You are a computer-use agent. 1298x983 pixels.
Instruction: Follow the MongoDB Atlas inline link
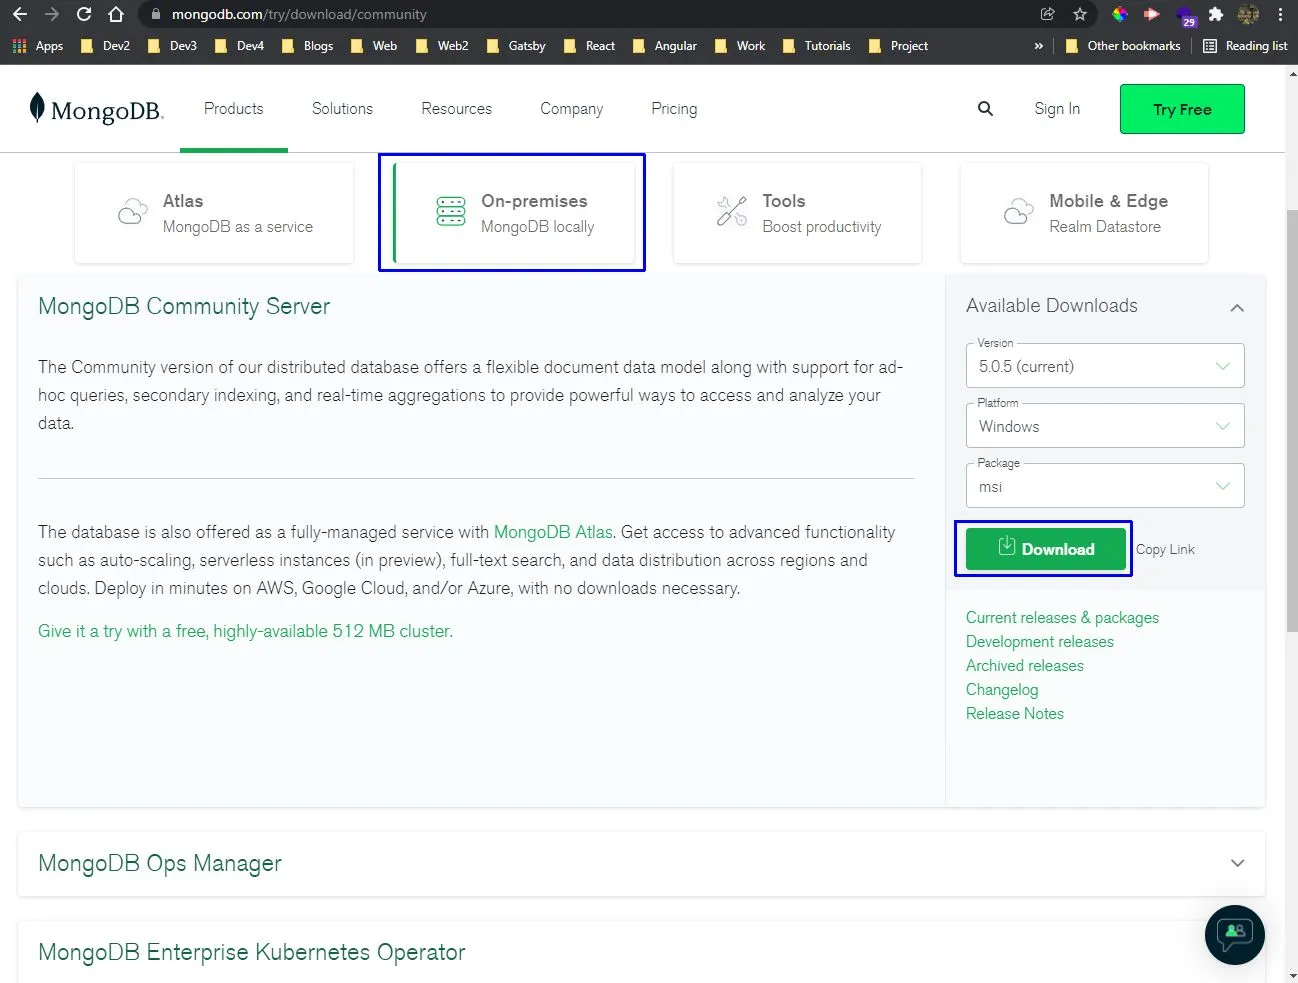(x=553, y=532)
